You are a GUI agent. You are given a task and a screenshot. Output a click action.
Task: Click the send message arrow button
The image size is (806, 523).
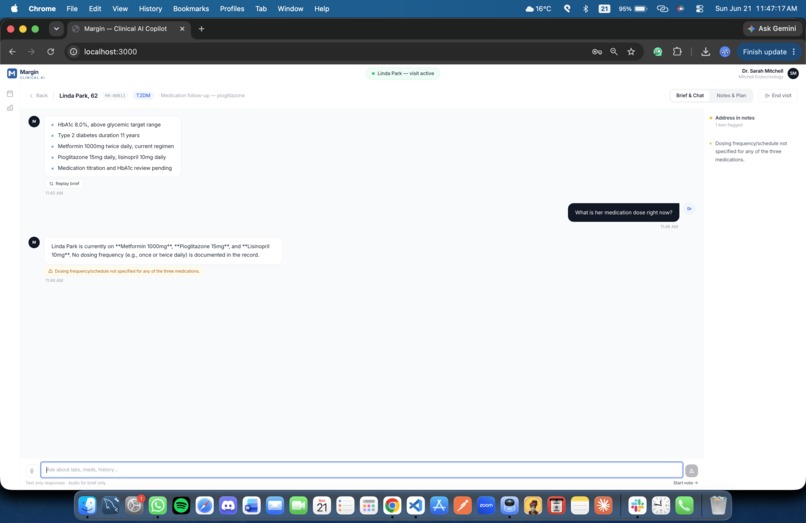pyautogui.click(x=691, y=470)
